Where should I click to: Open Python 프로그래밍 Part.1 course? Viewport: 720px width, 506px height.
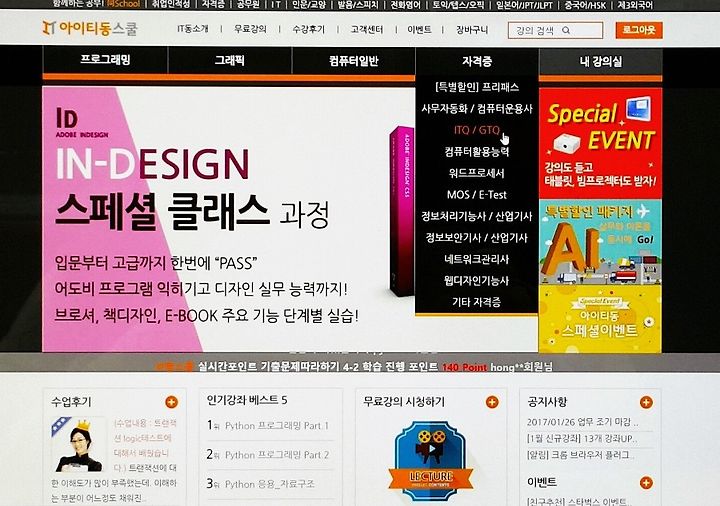pos(276,426)
